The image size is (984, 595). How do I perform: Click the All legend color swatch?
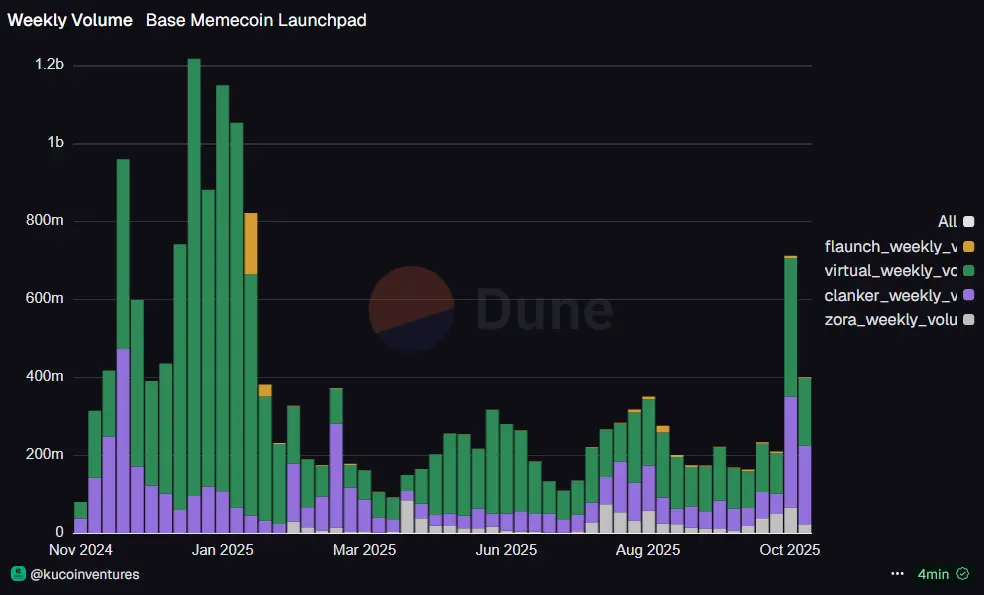[x=968, y=222]
